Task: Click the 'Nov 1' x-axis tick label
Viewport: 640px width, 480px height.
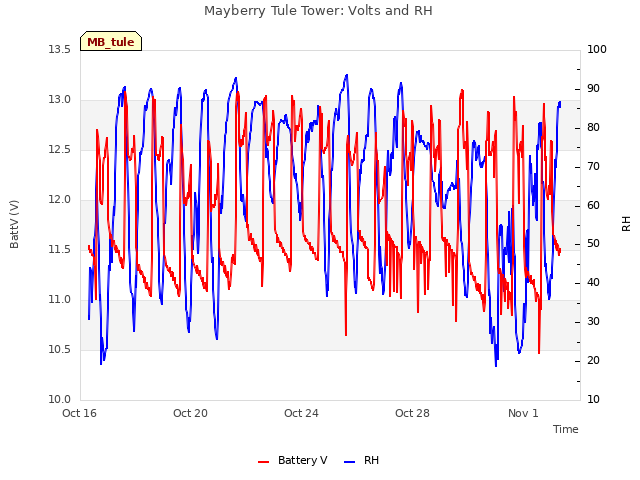Action: tap(523, 413)
